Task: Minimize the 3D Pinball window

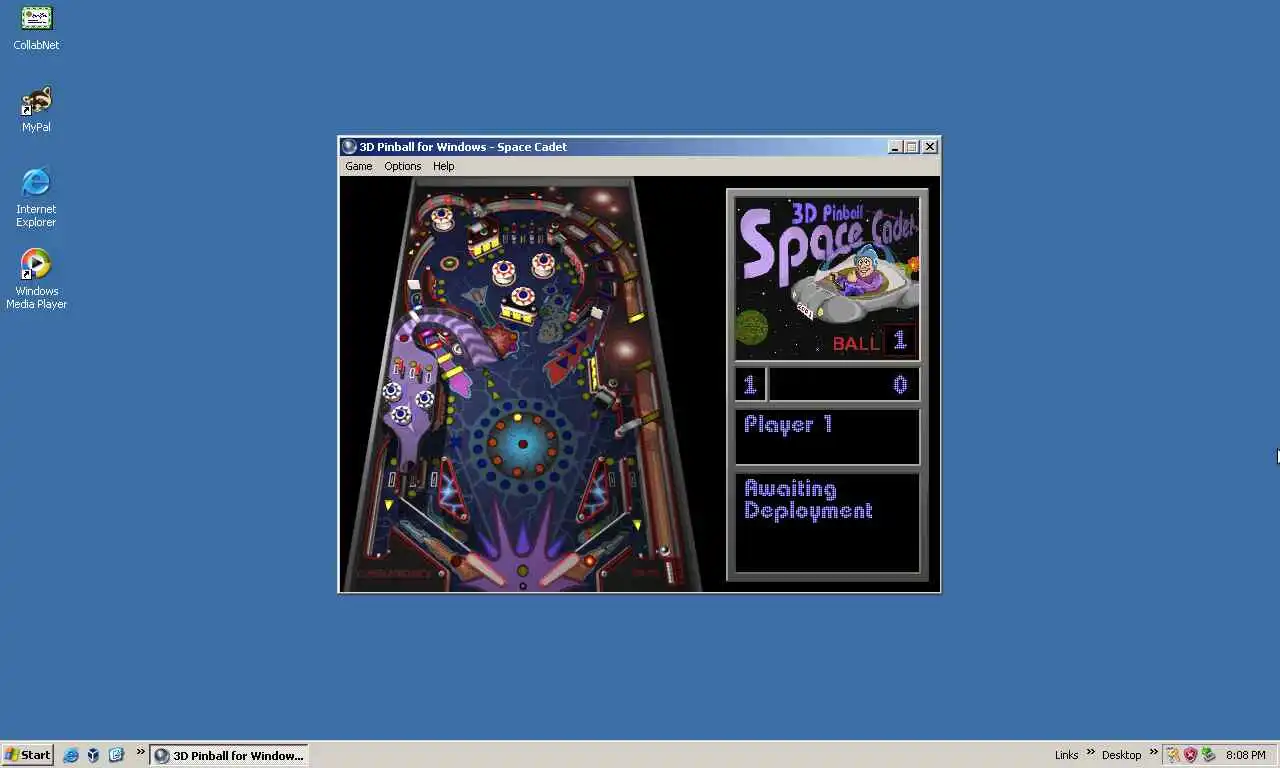Action: pos(895,147)
